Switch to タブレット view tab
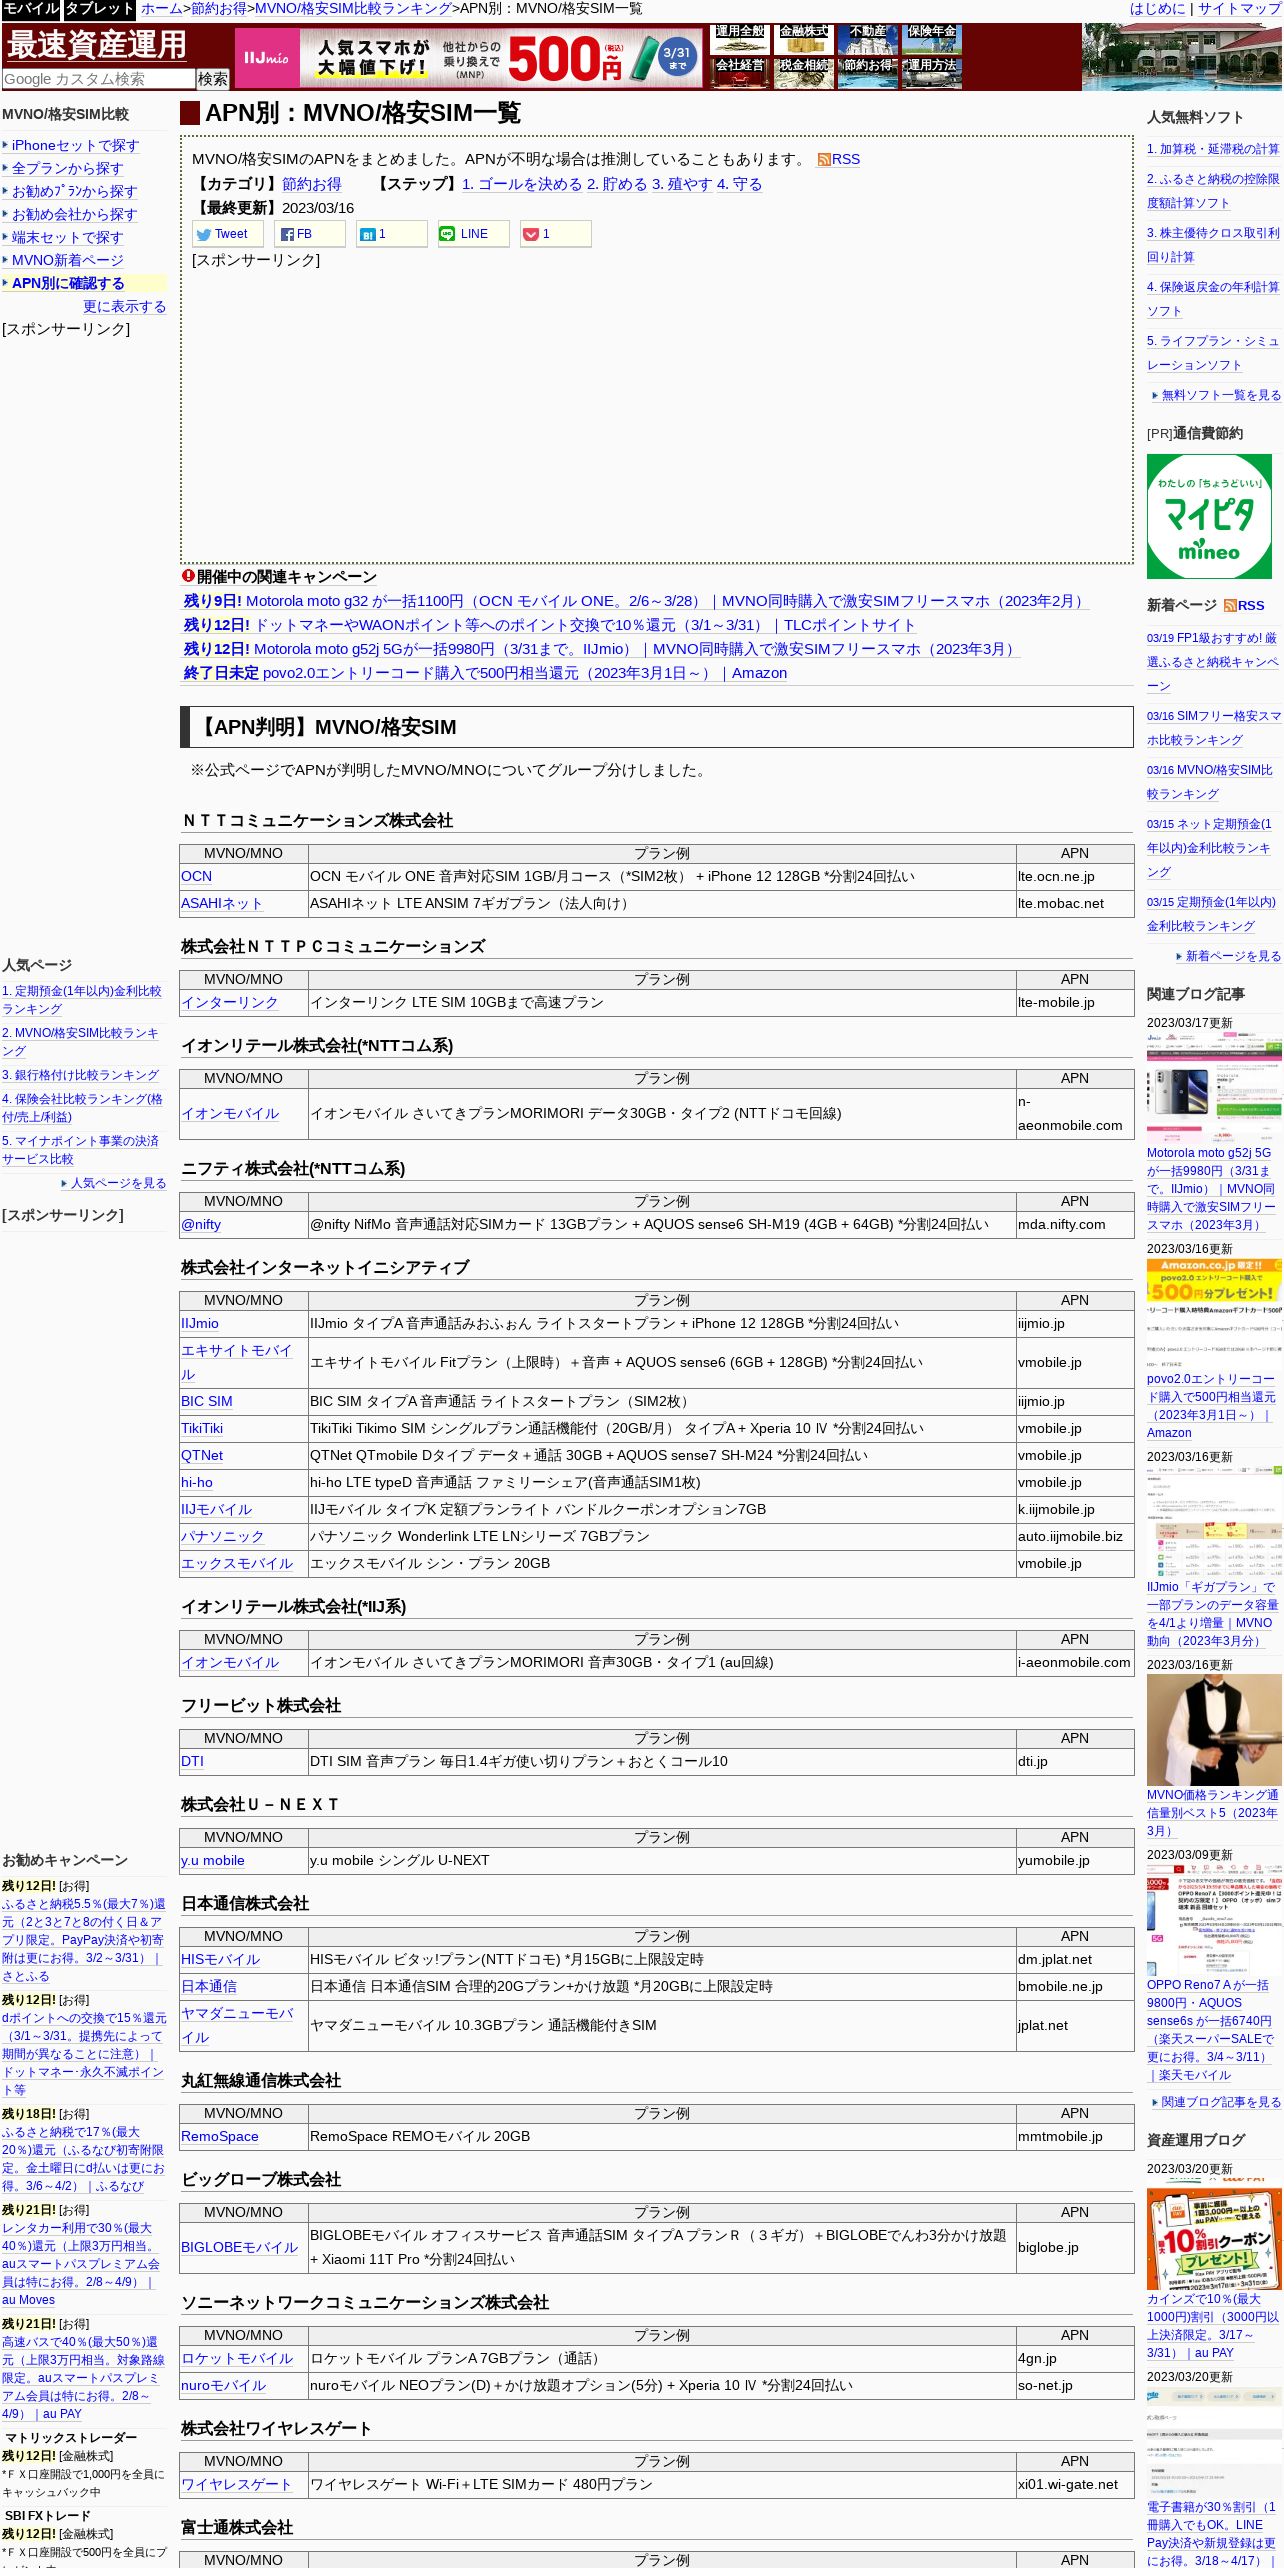Screen dimensions: 1284x2568 pyautogui.click(x=99, y=9)
